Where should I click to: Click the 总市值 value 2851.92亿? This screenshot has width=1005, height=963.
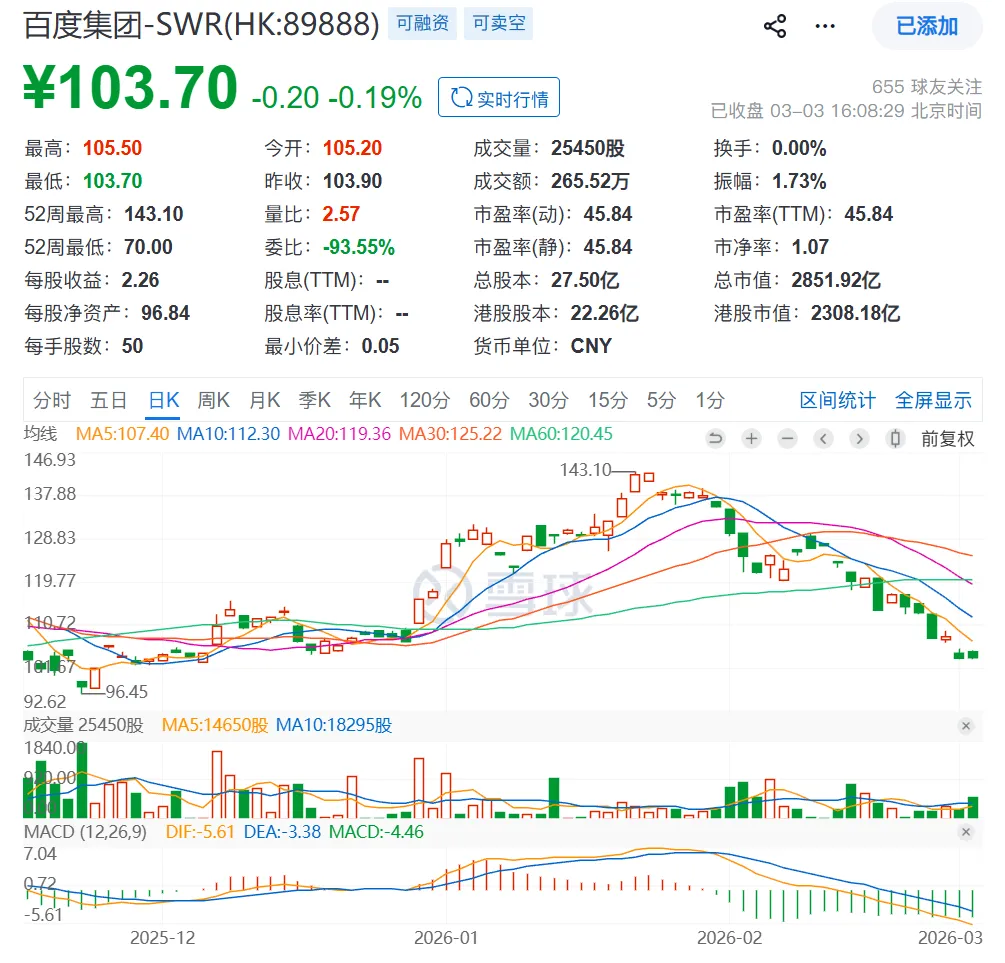pyautogui.click(x=836, y=280)
